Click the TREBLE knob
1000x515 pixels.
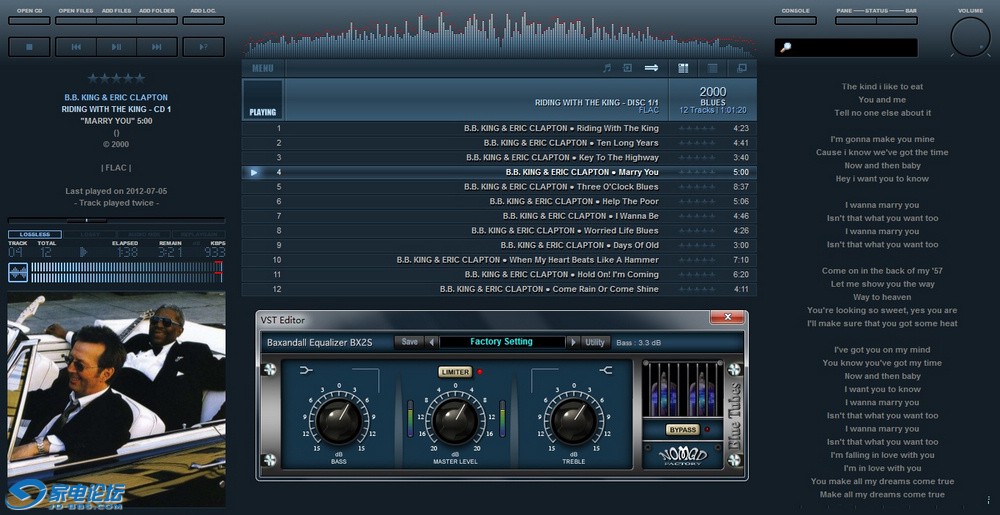coord(573,421)
